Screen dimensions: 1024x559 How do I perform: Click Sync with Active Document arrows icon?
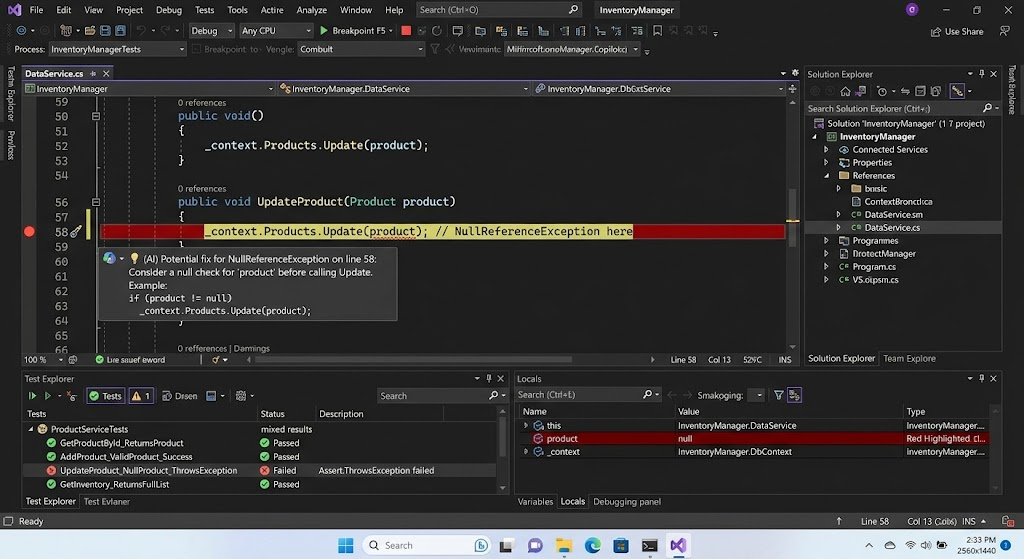tap(905, 91)
